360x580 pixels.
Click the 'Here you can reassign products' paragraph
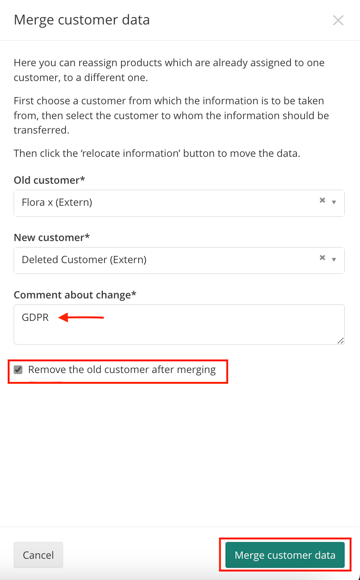[x=169, y=70]
